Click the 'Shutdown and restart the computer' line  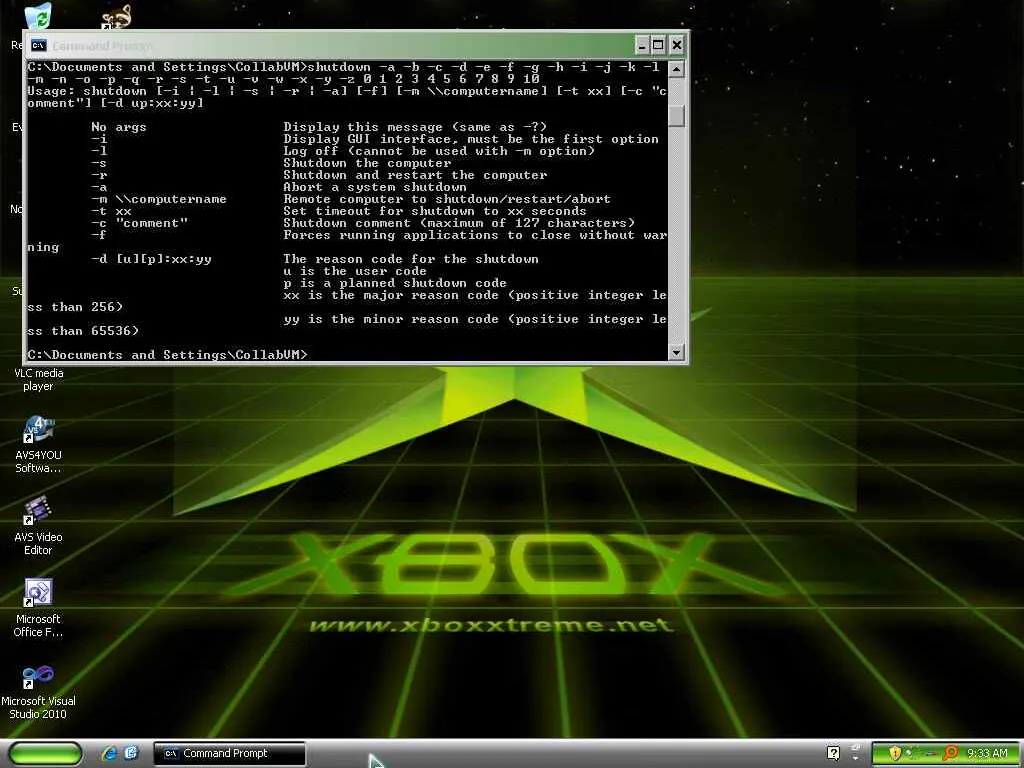(415, 175)
